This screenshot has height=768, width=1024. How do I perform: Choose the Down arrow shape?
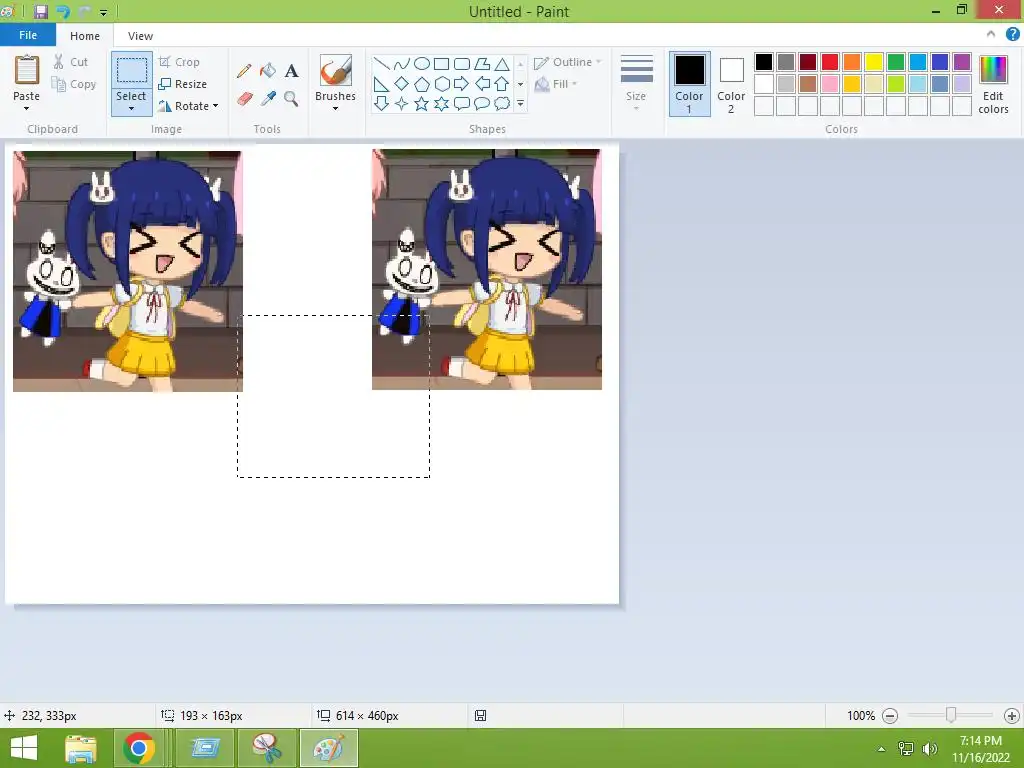pos(381,103)
